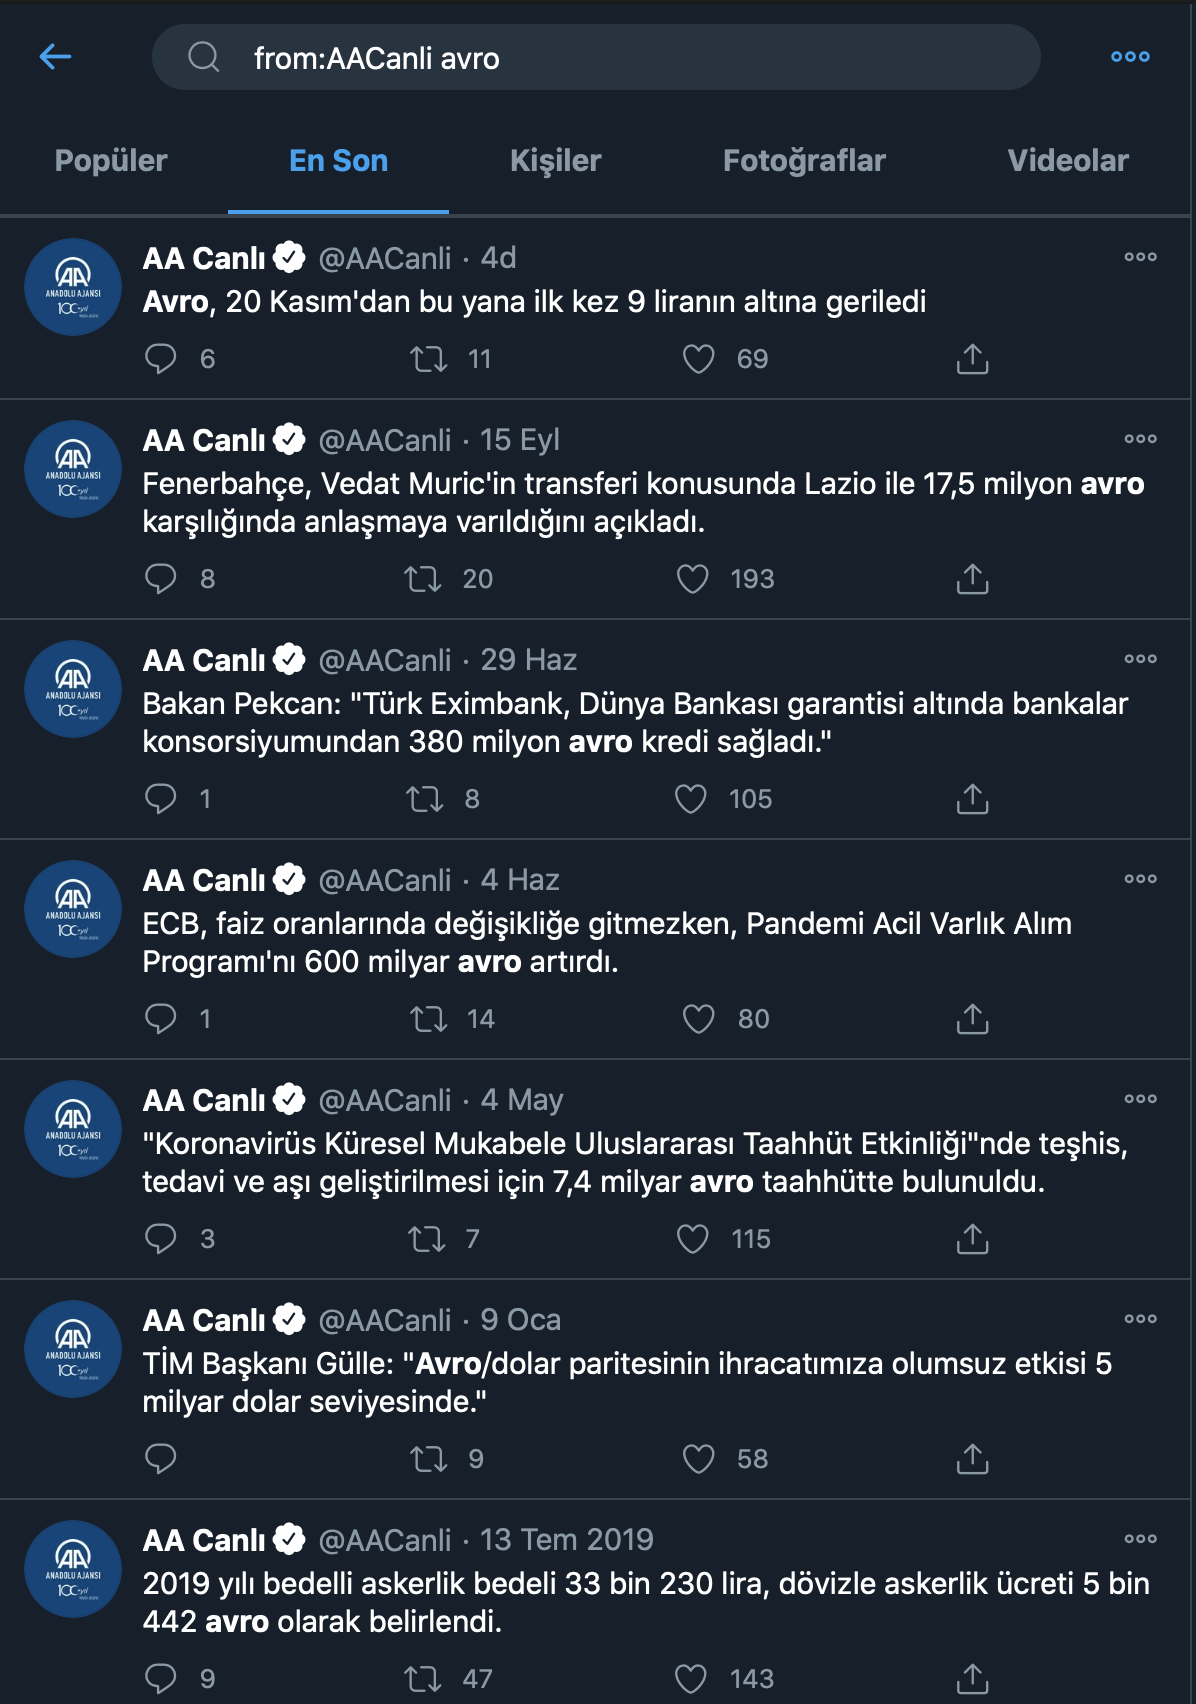Select the Popüler tab

112,160
